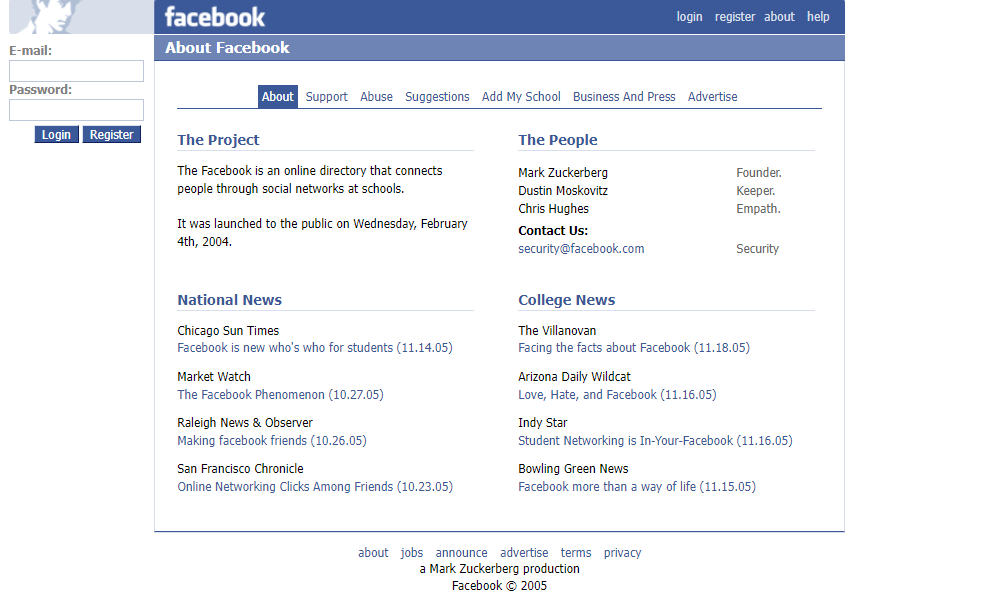Click the Login button under password
The image size is (993, 609).
click(x=56, y=134)
